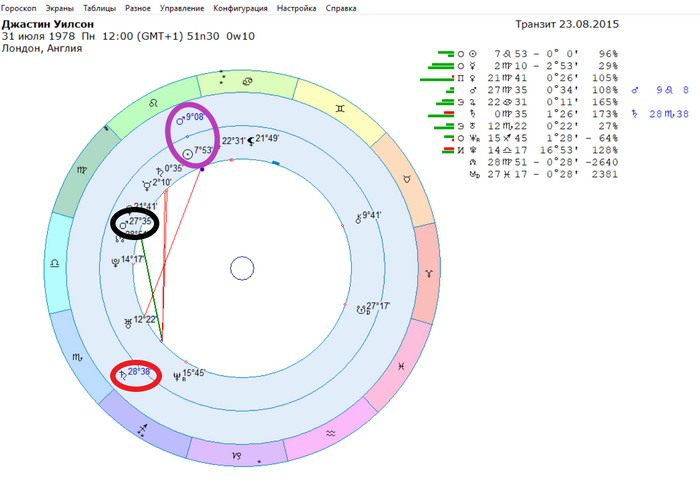
Task: Open the Таблицы menu
Action: tap(99, 8)
